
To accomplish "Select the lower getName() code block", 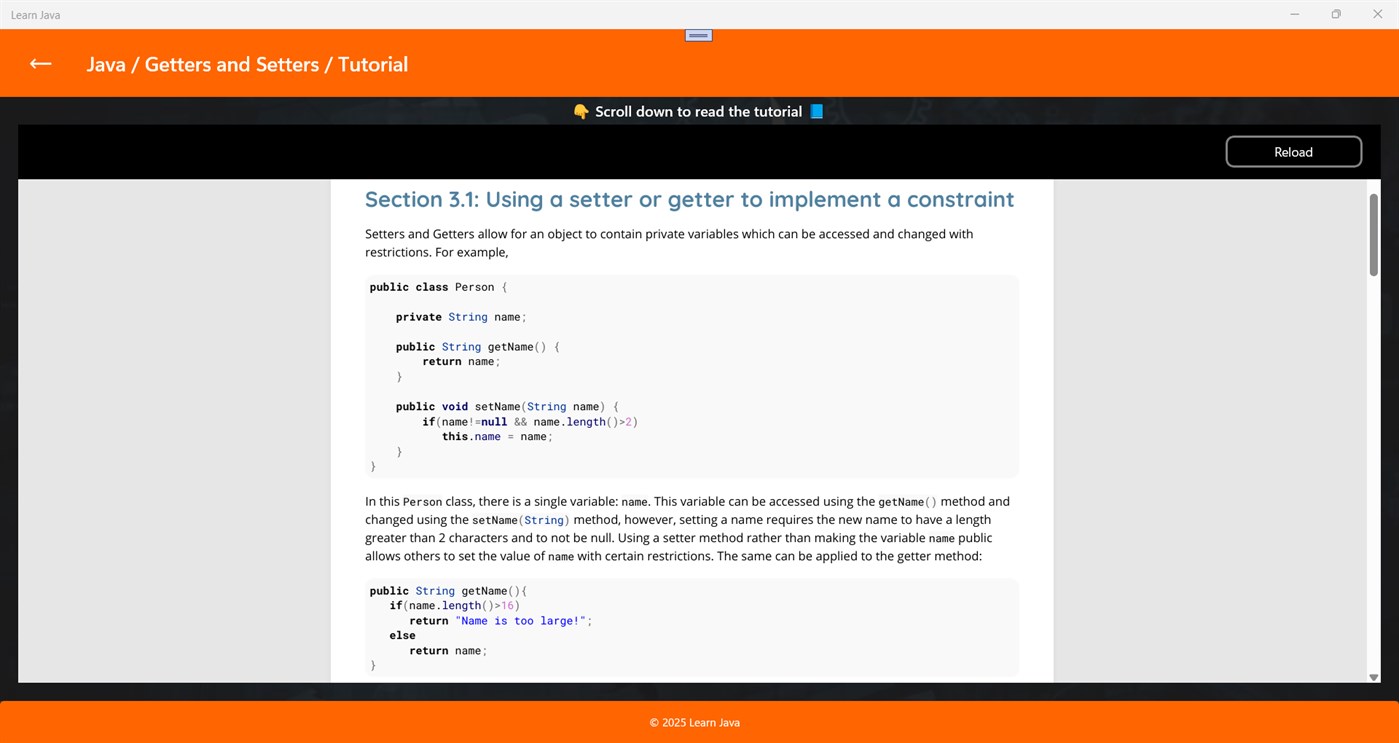I will coord(690,625).
